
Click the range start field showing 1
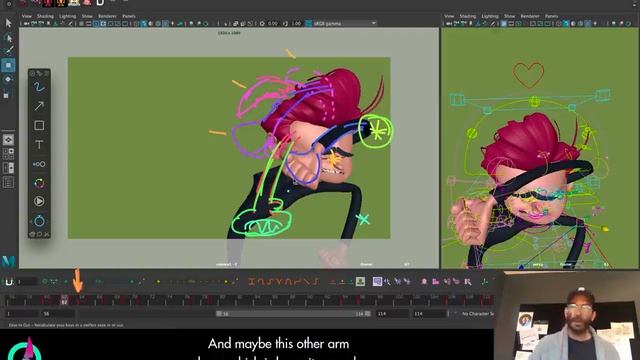click(x=21, y=314)
